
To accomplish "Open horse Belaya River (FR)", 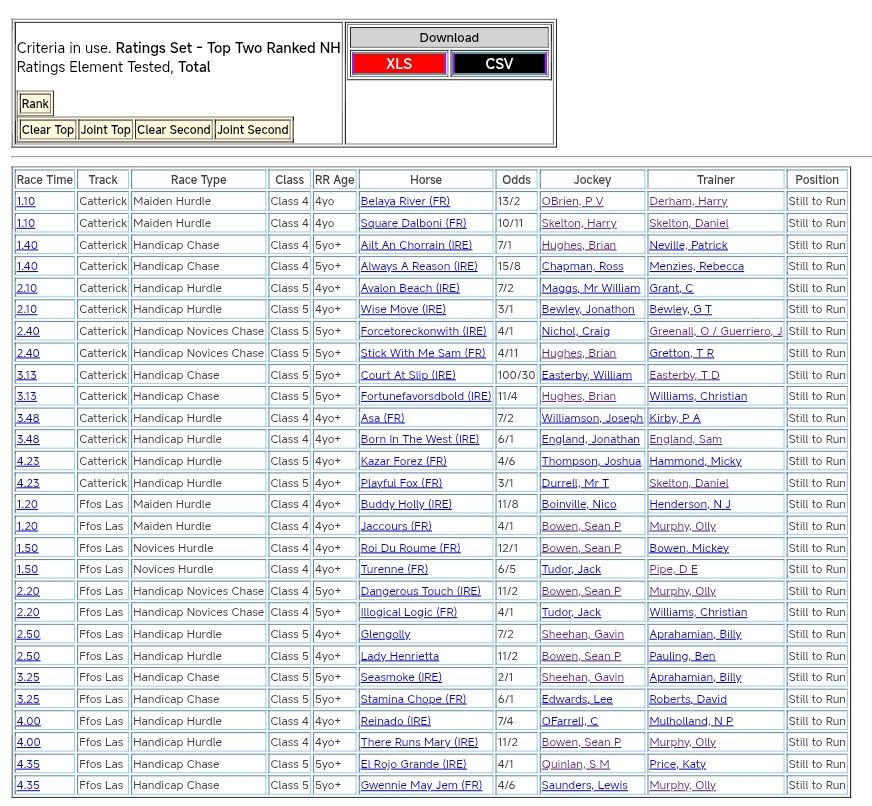I will 405,202.
